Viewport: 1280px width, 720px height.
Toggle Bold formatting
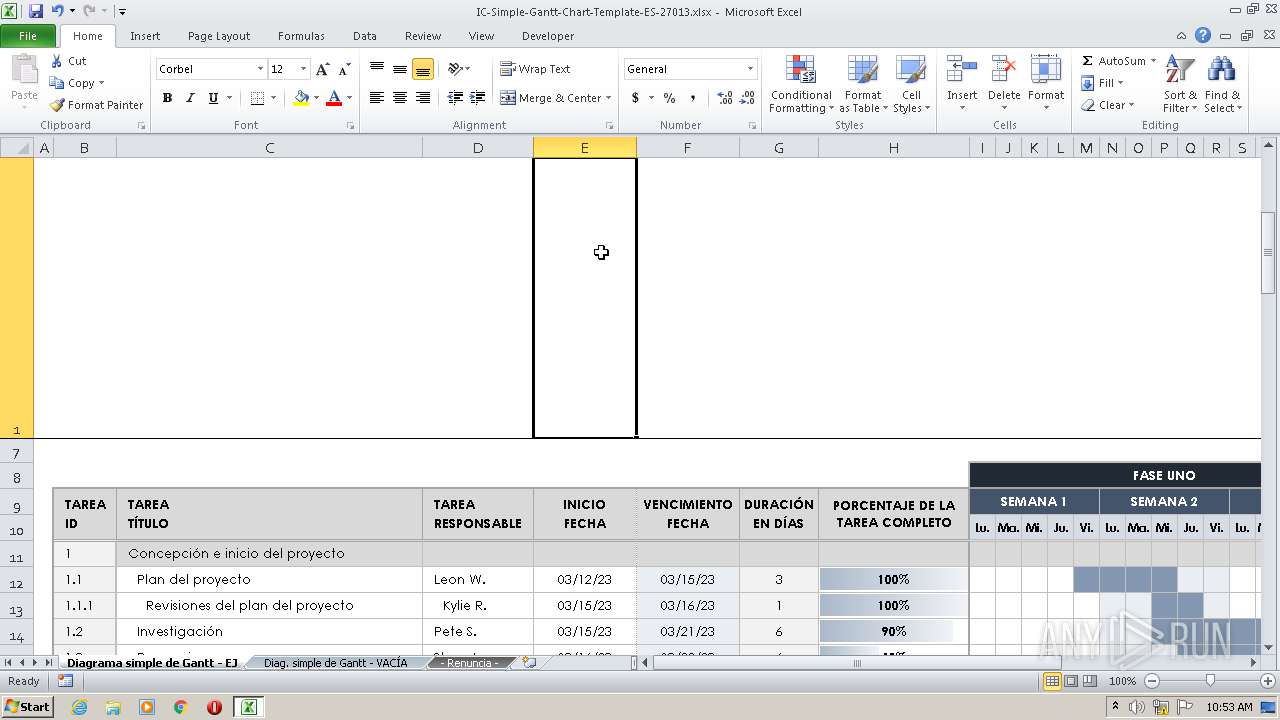pyautogui.click(x=167, y=98)
